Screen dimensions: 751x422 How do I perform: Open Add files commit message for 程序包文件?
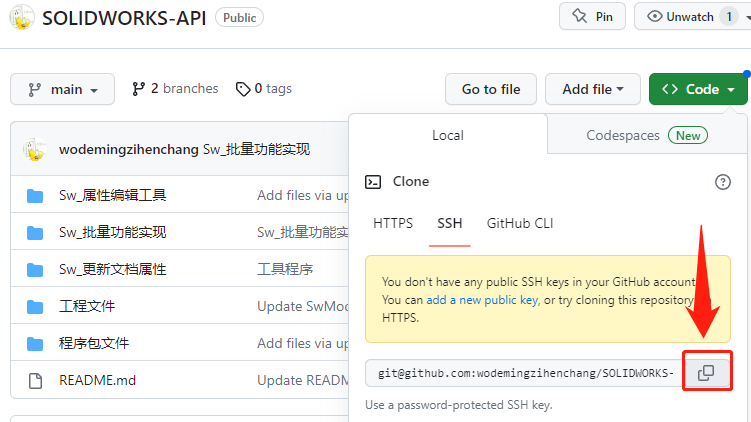(303, 343)
